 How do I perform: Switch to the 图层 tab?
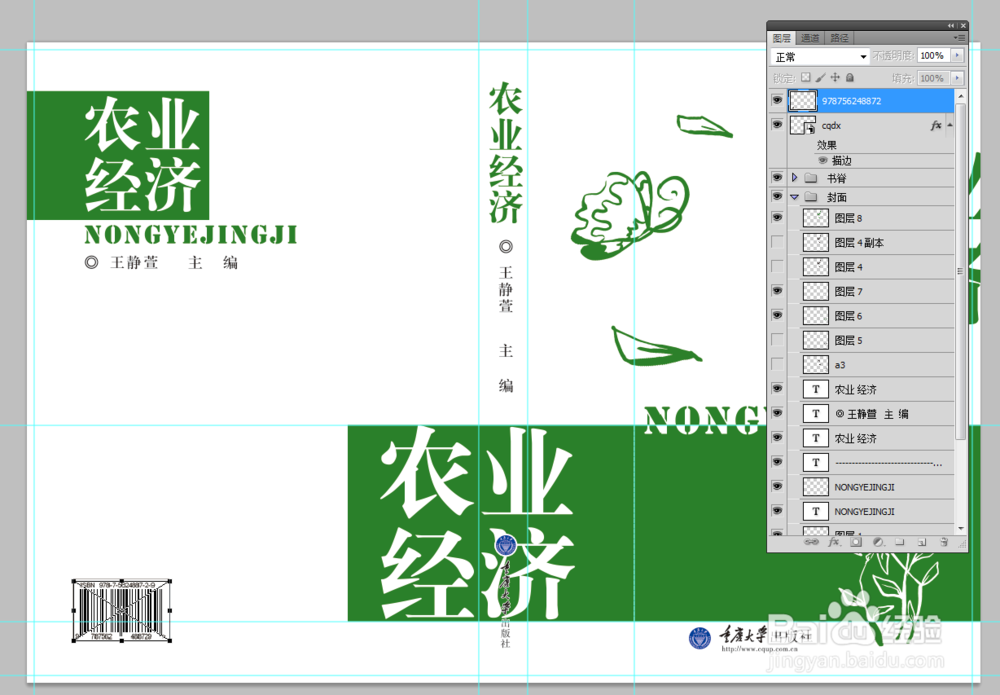pos(781,38)
